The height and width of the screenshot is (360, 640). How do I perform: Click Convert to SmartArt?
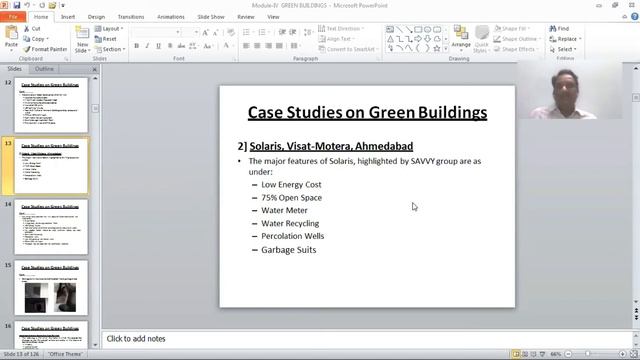349,49
